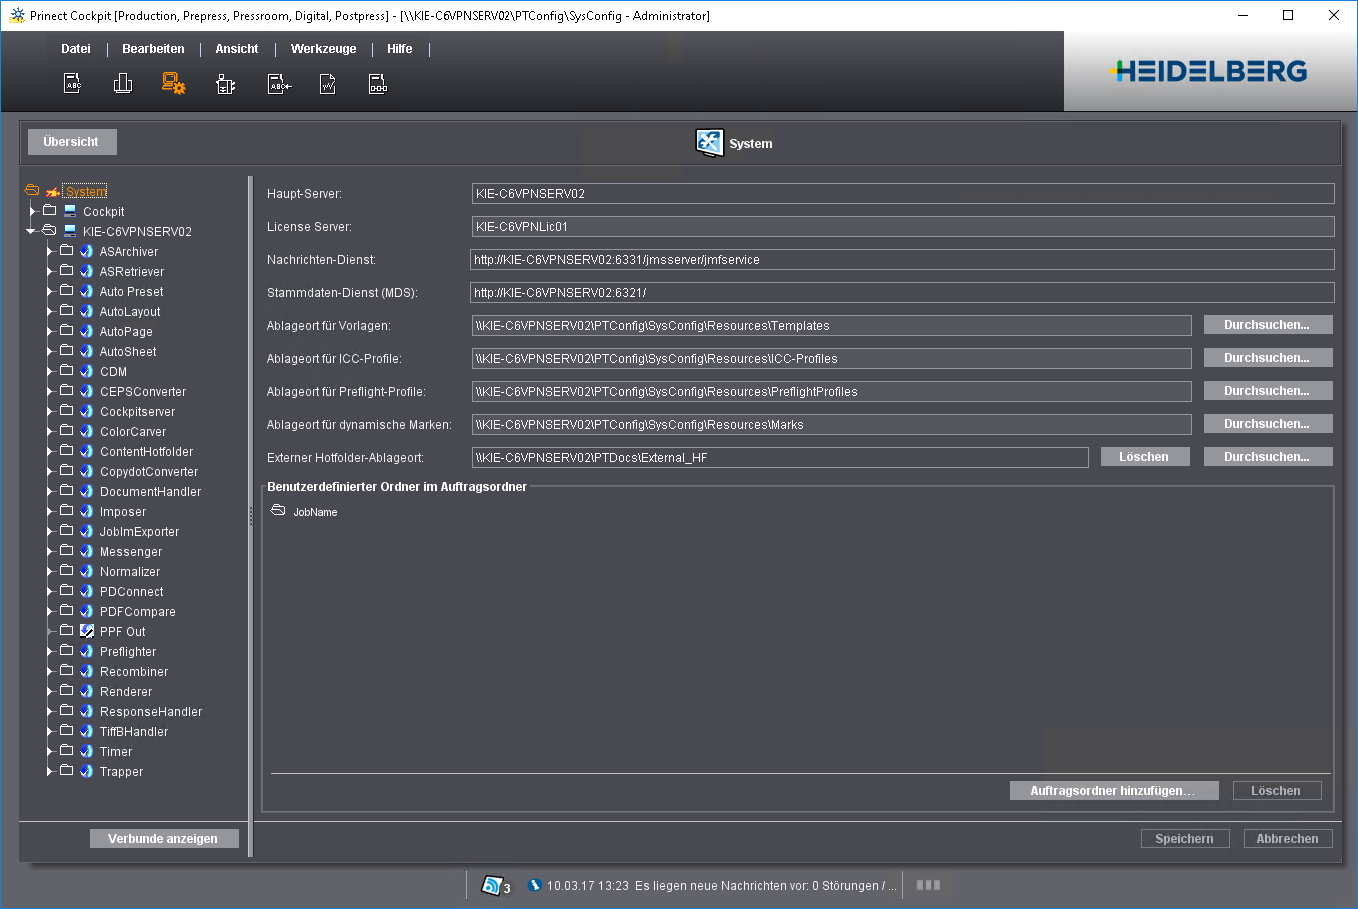Open the job list (ABC document) toolbar icon

pyautogui.click(x=72, y=84)
